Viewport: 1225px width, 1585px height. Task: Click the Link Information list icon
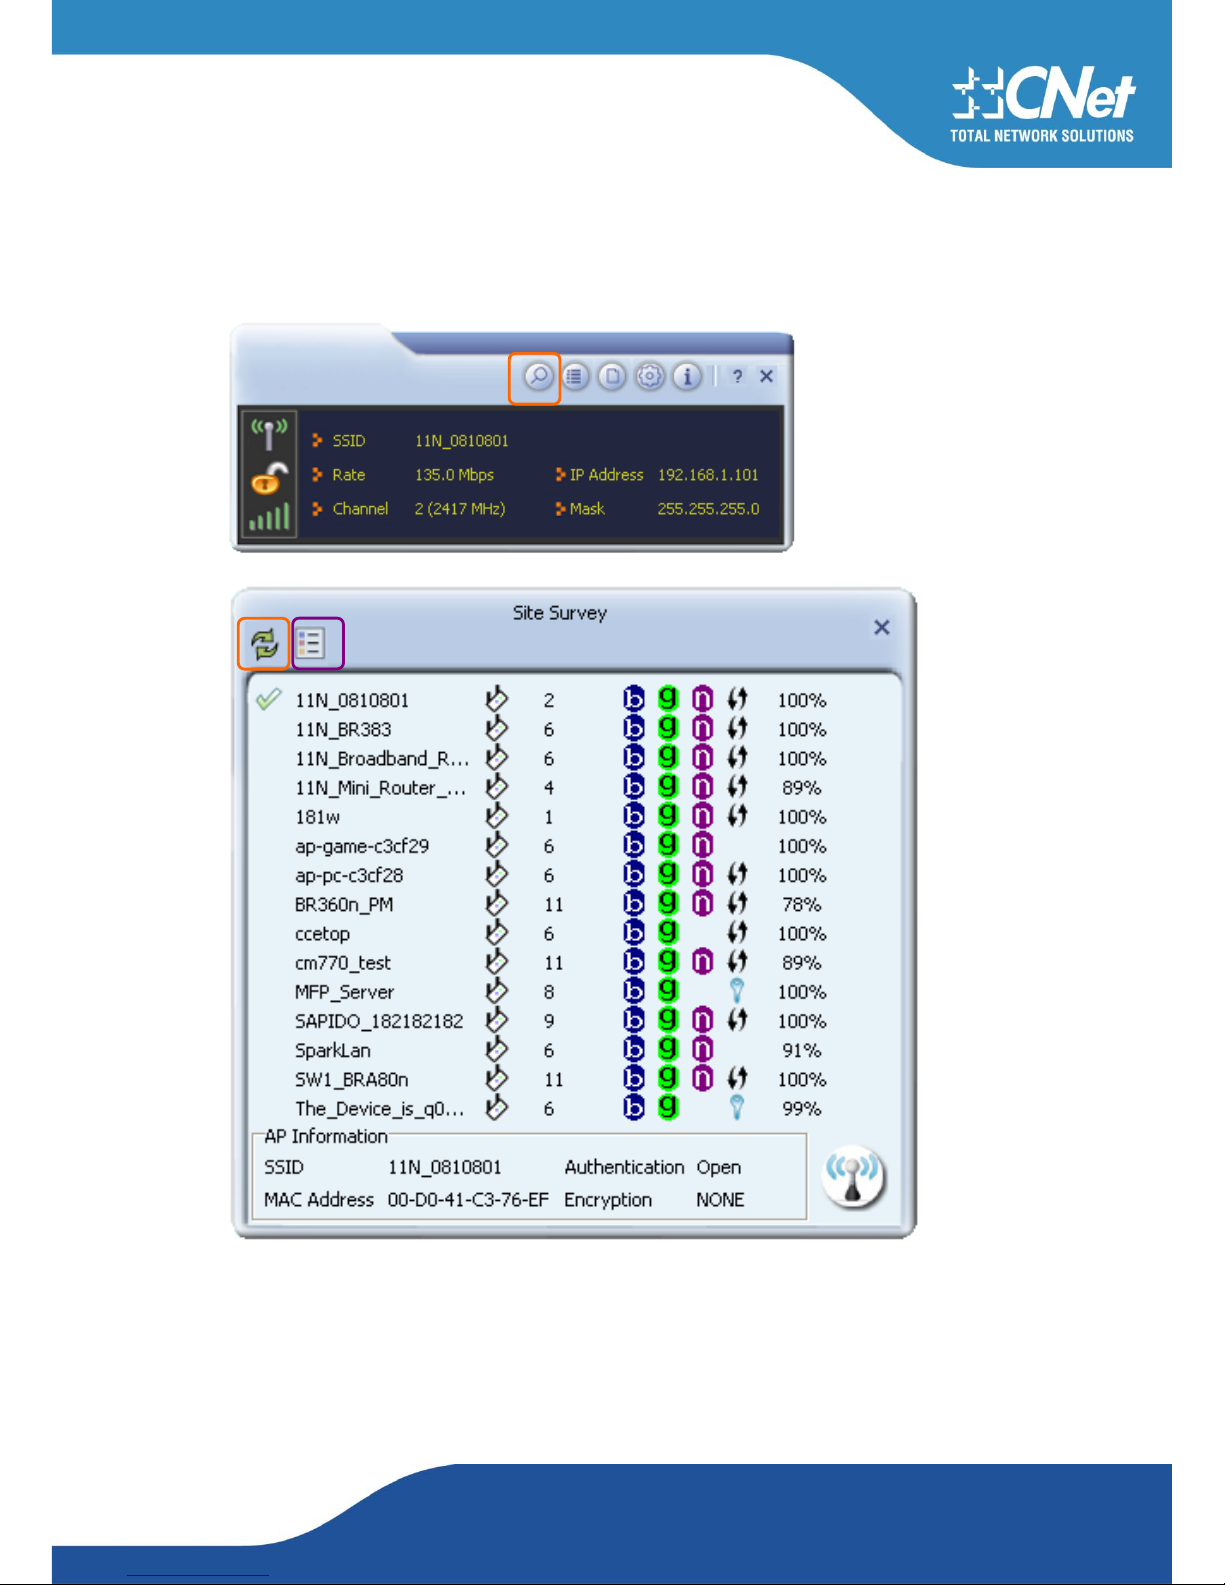click(575, 377)
